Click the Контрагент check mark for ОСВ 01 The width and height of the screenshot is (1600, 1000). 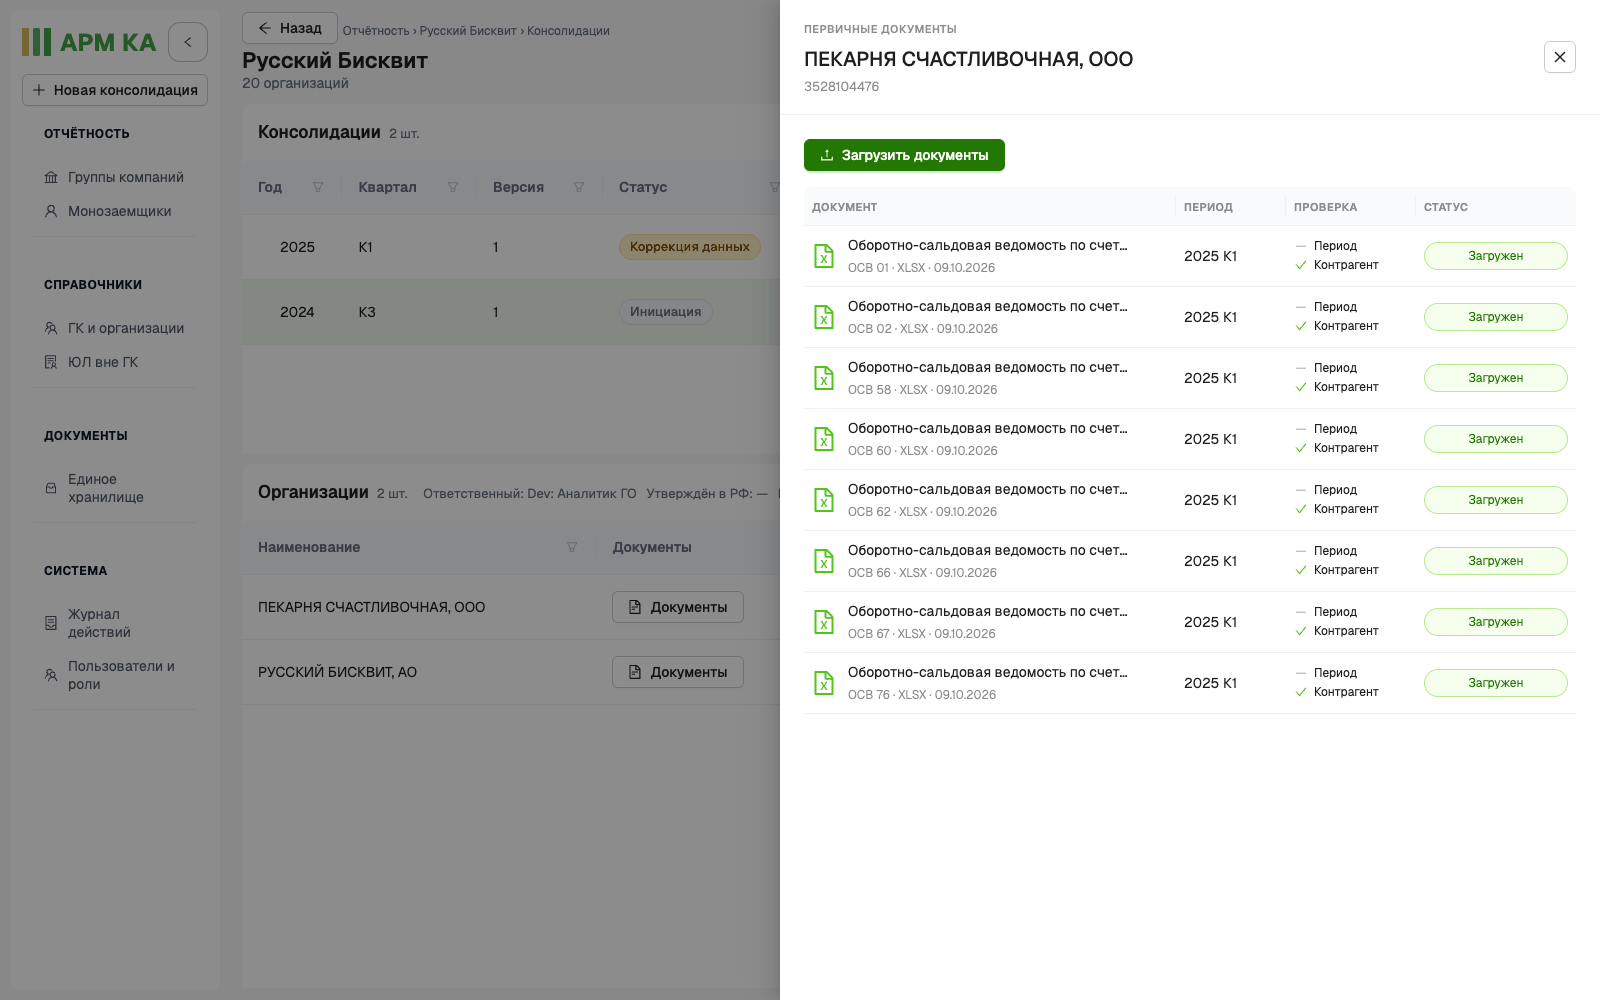point(1301,265)
